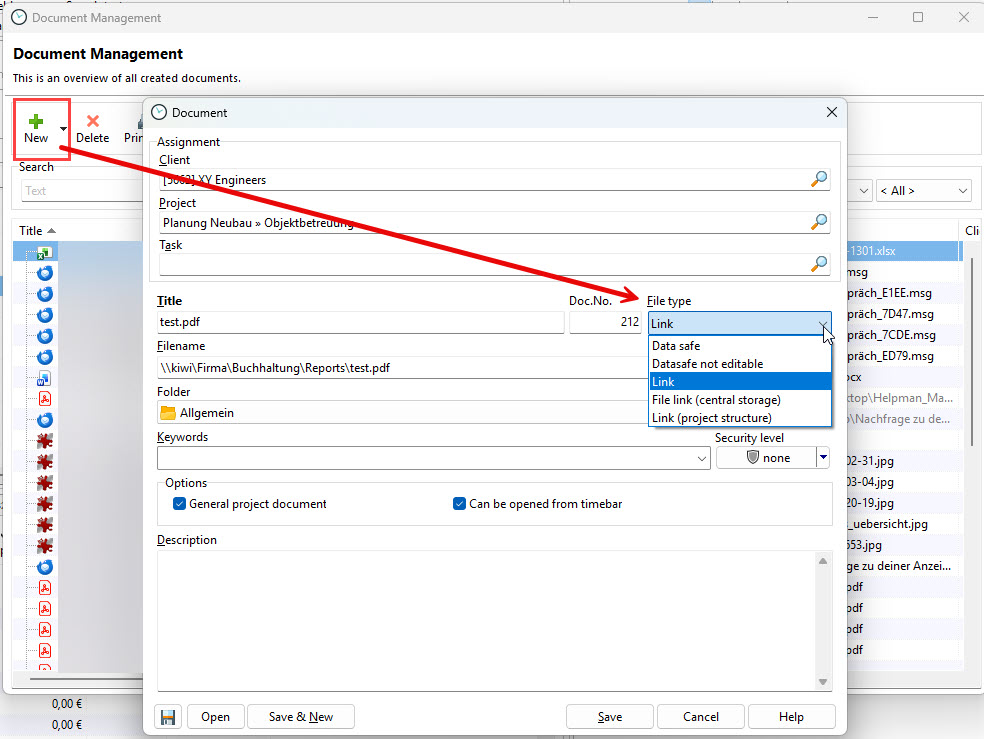Click the magnifier icon in Client field
984x739 pixels.
[x=819, y=179]
